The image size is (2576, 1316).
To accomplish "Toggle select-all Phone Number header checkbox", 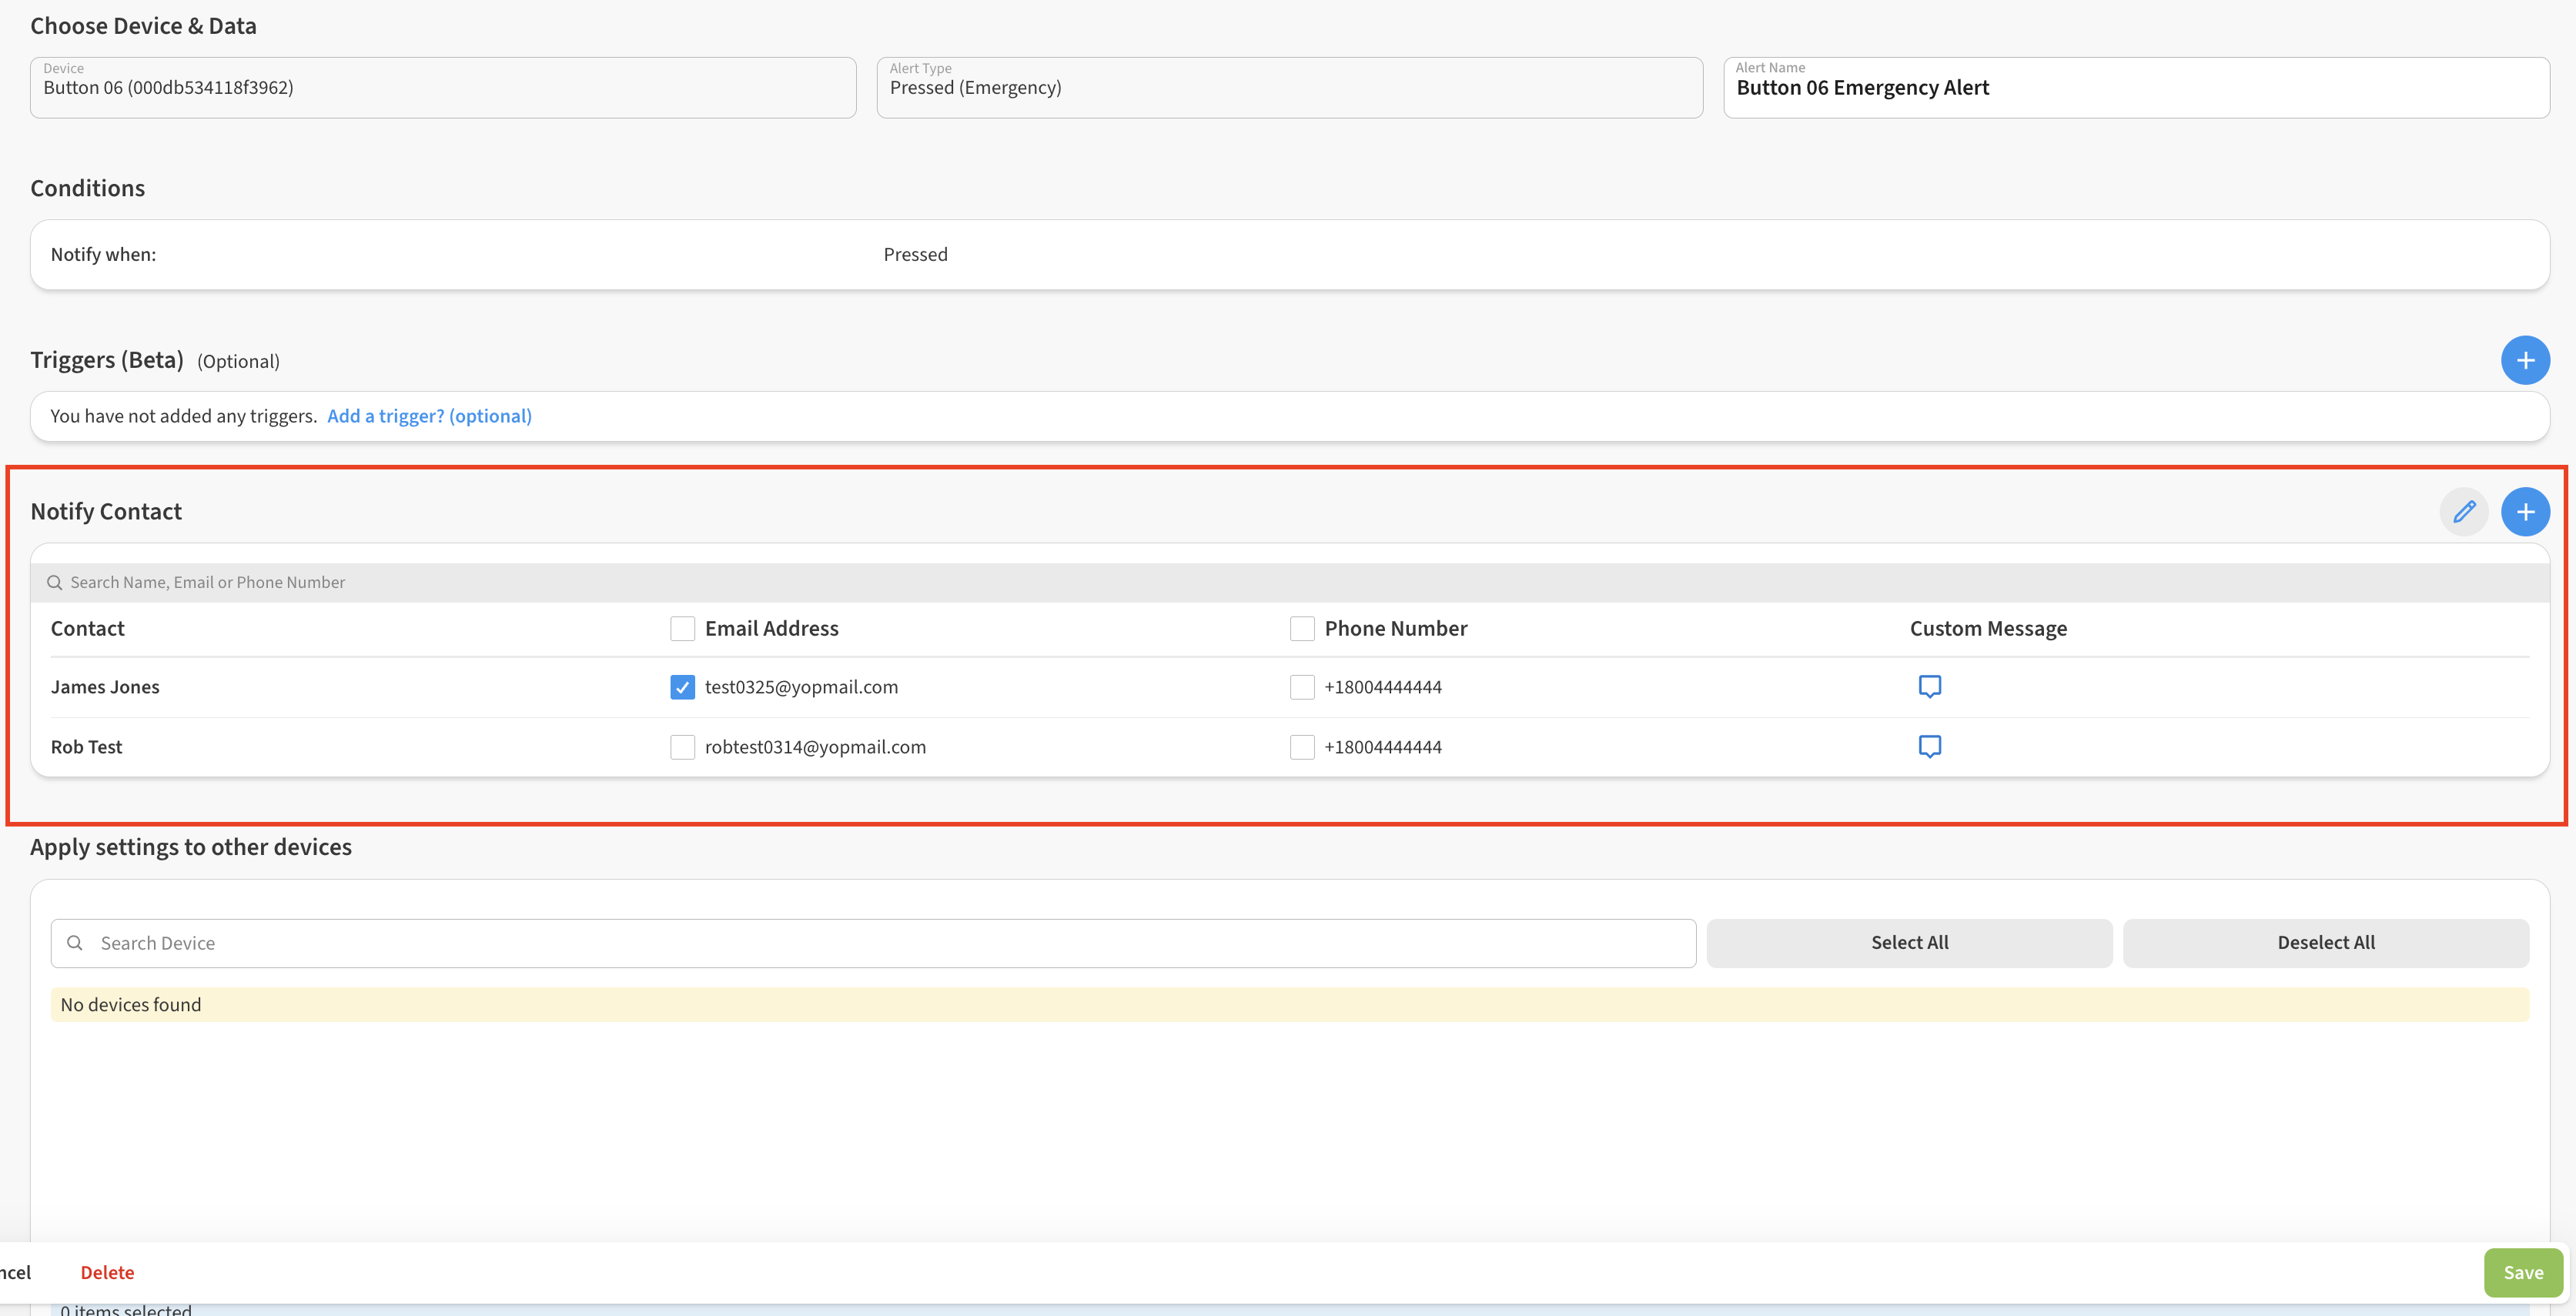I will 1301,628.
